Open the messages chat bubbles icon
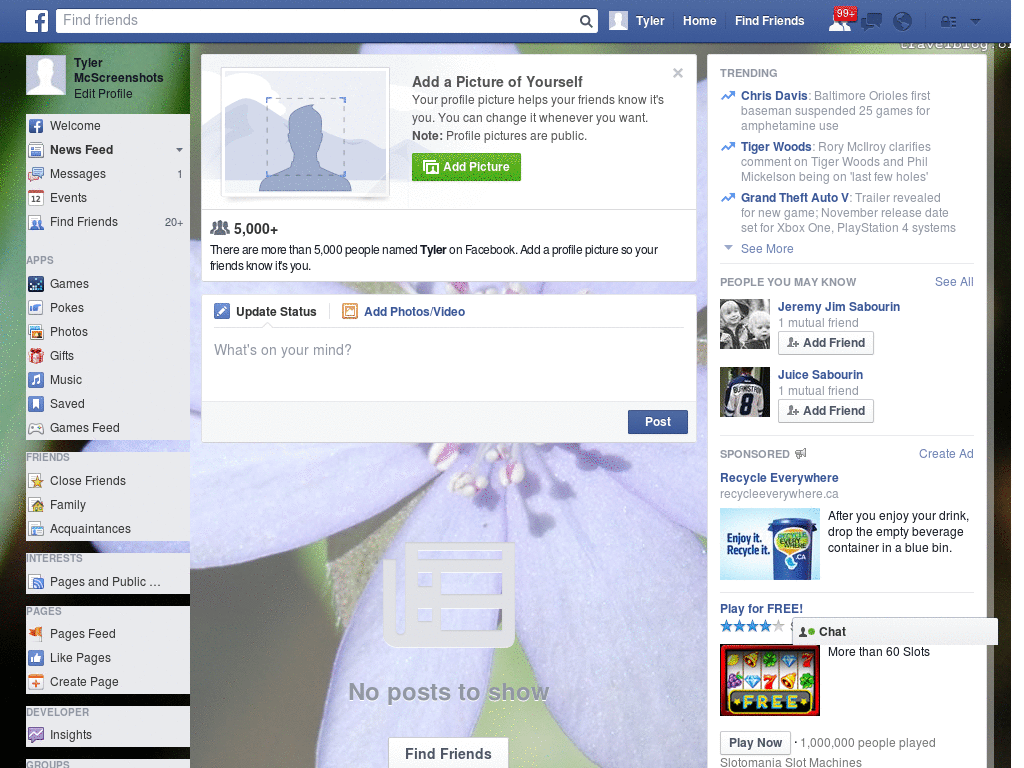1024x768 pixels. click(871, 22)
